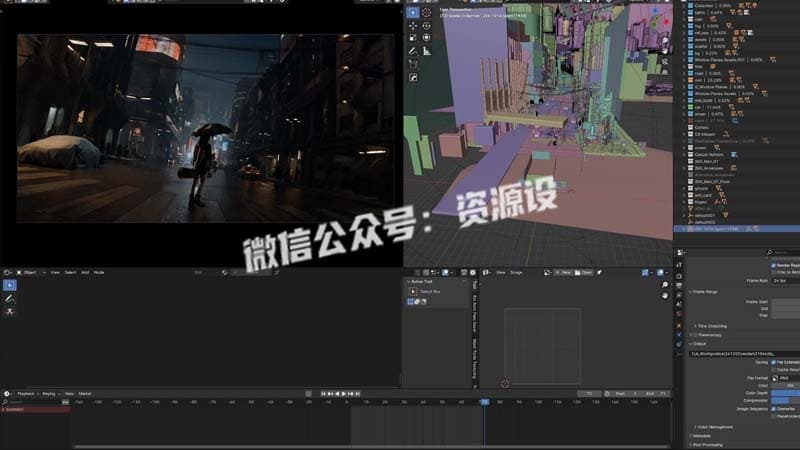The image size is (800, 450).
Task: Toggle the Render Region checkbox
Action: [773, 265]
